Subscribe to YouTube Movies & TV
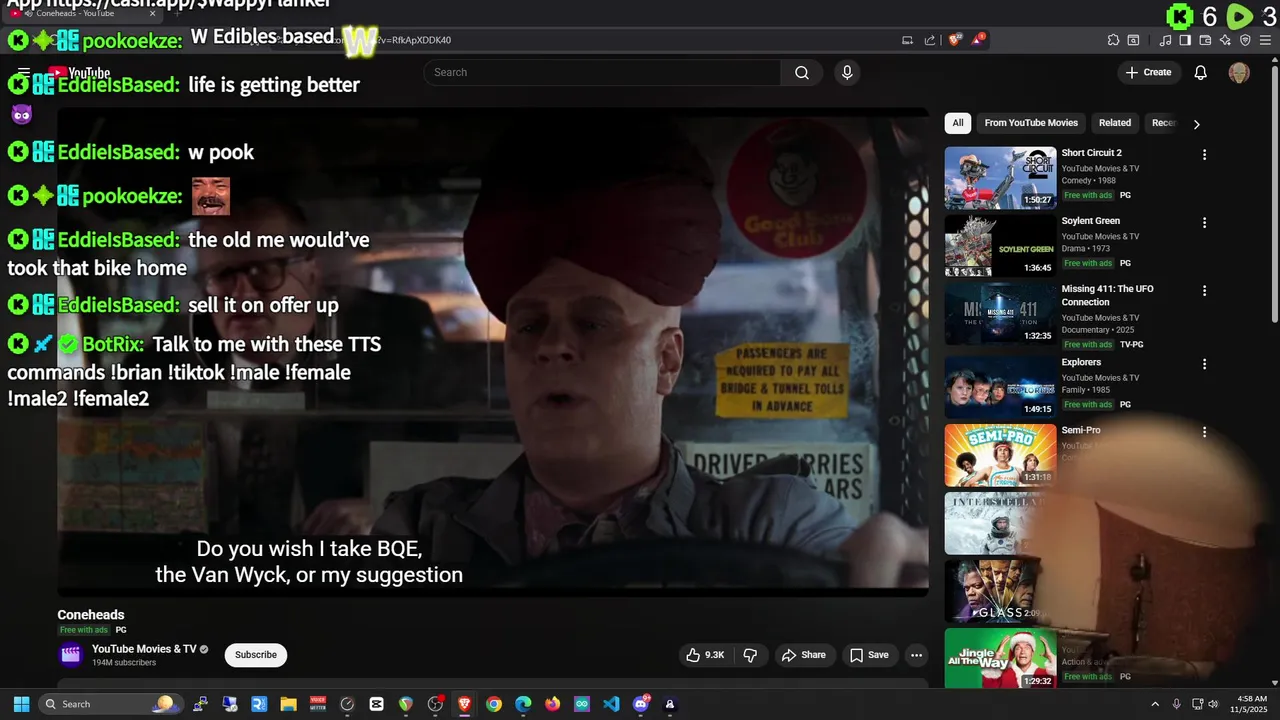 pos(256,655)
